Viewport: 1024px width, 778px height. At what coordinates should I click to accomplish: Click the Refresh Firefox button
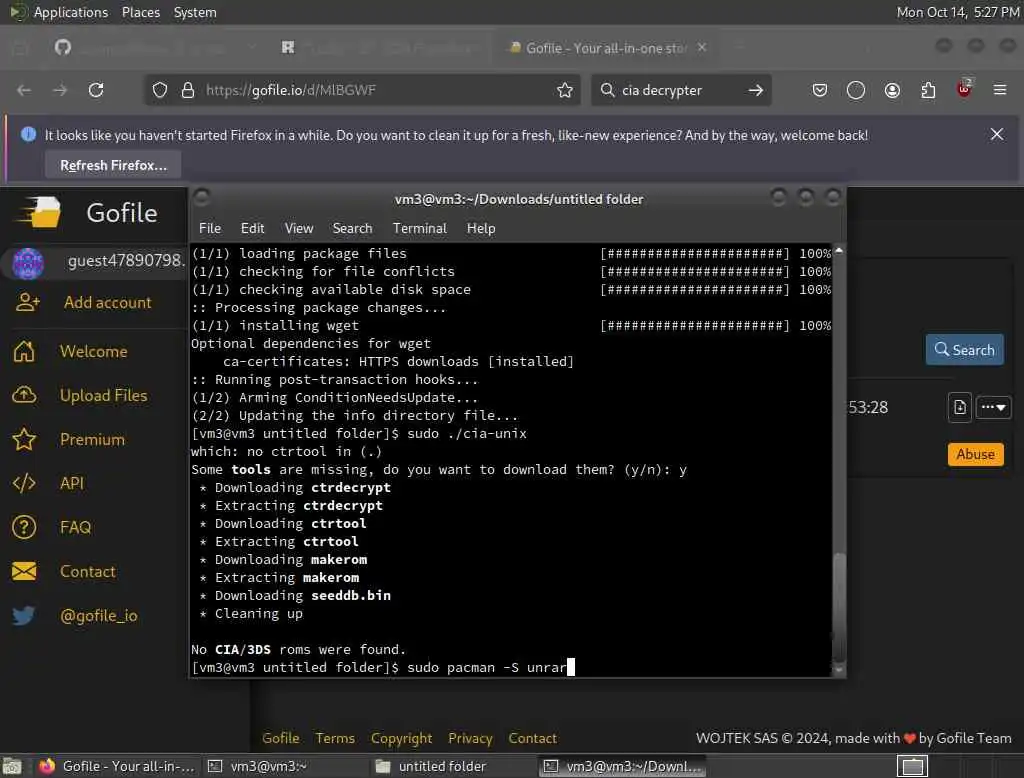113,165
